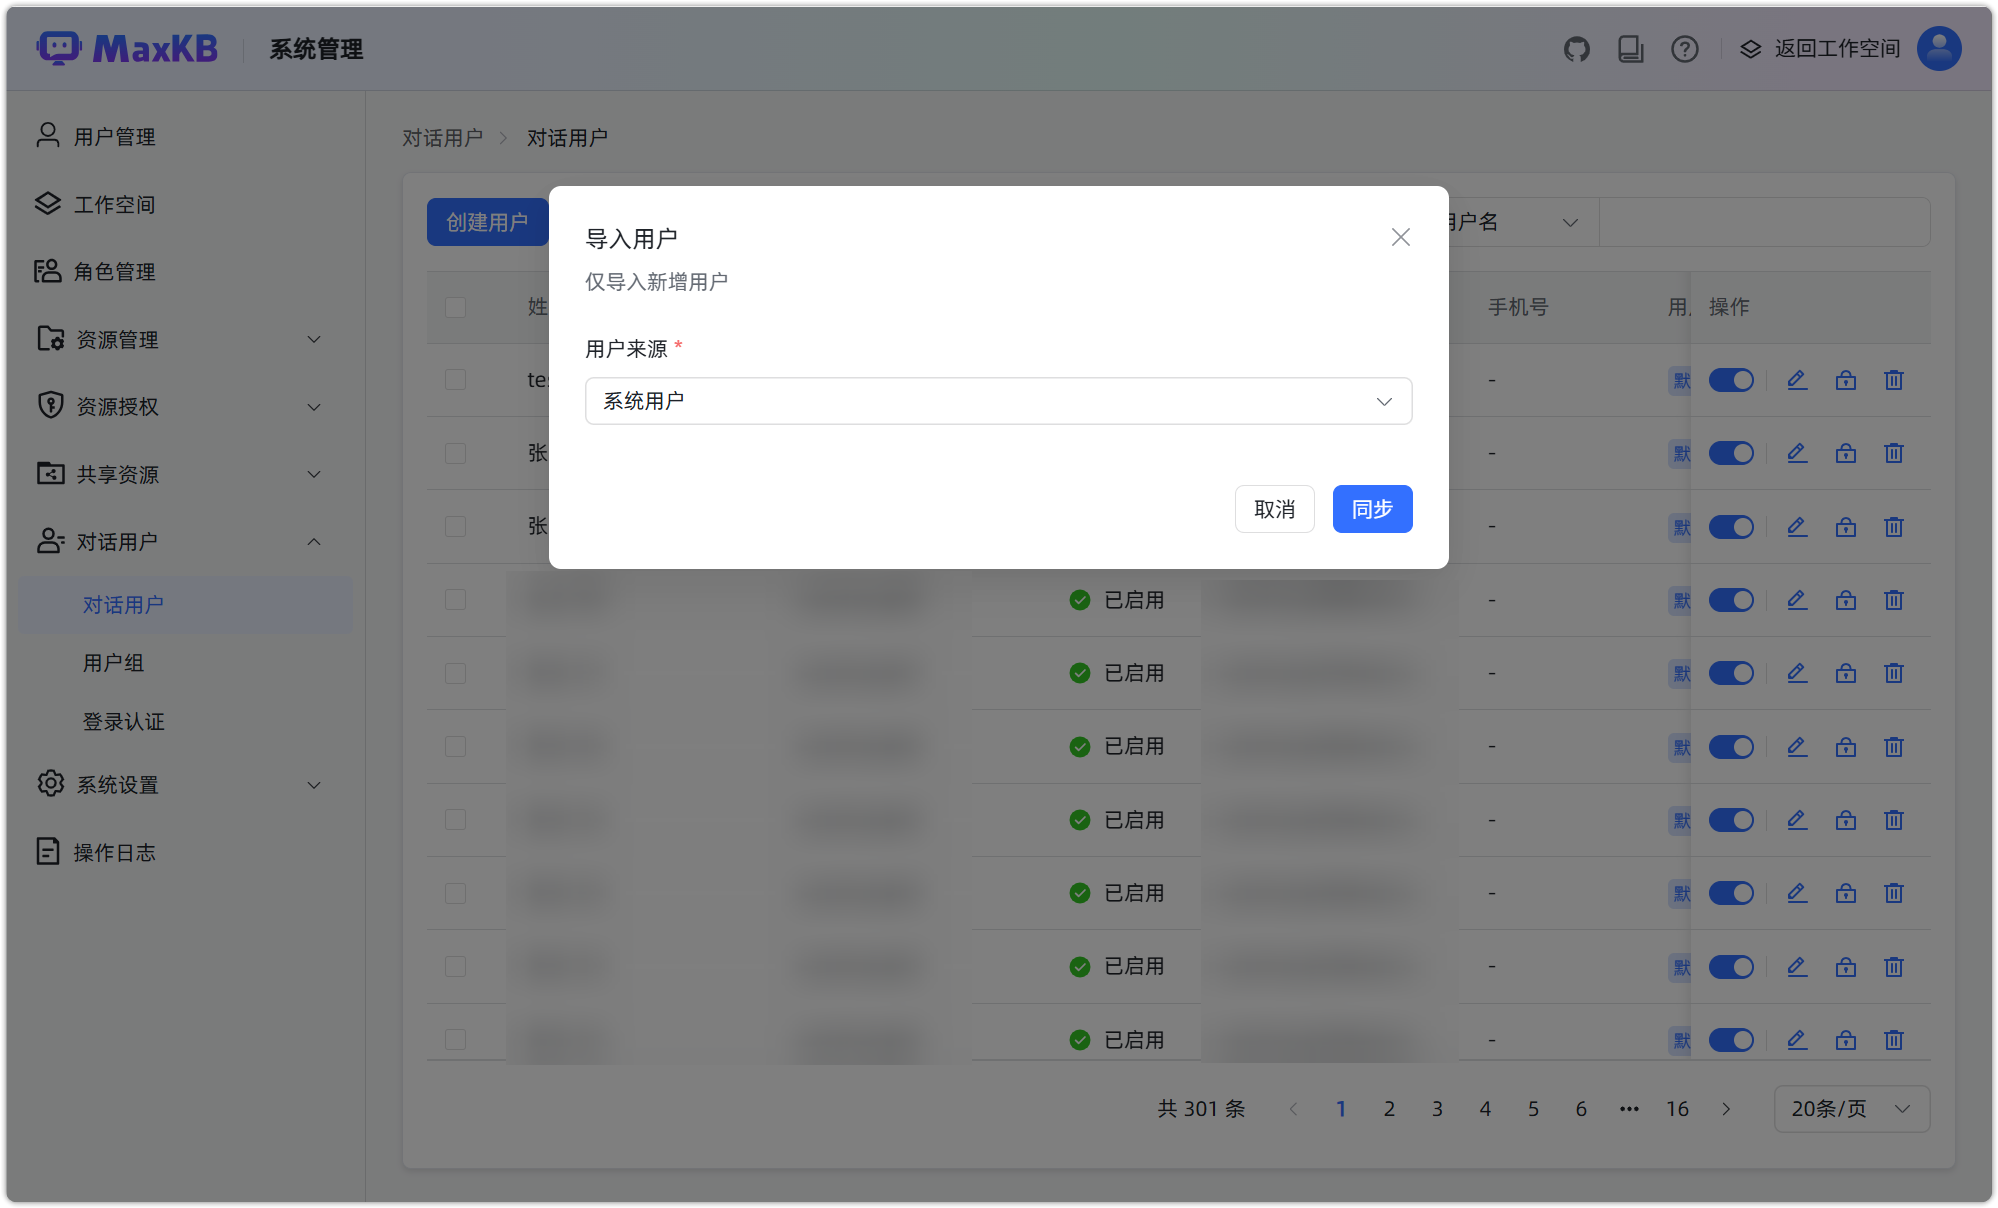Click the 操作日志 sidebar icon
The image size is (1998, 1208).
(x=47, y=851)
